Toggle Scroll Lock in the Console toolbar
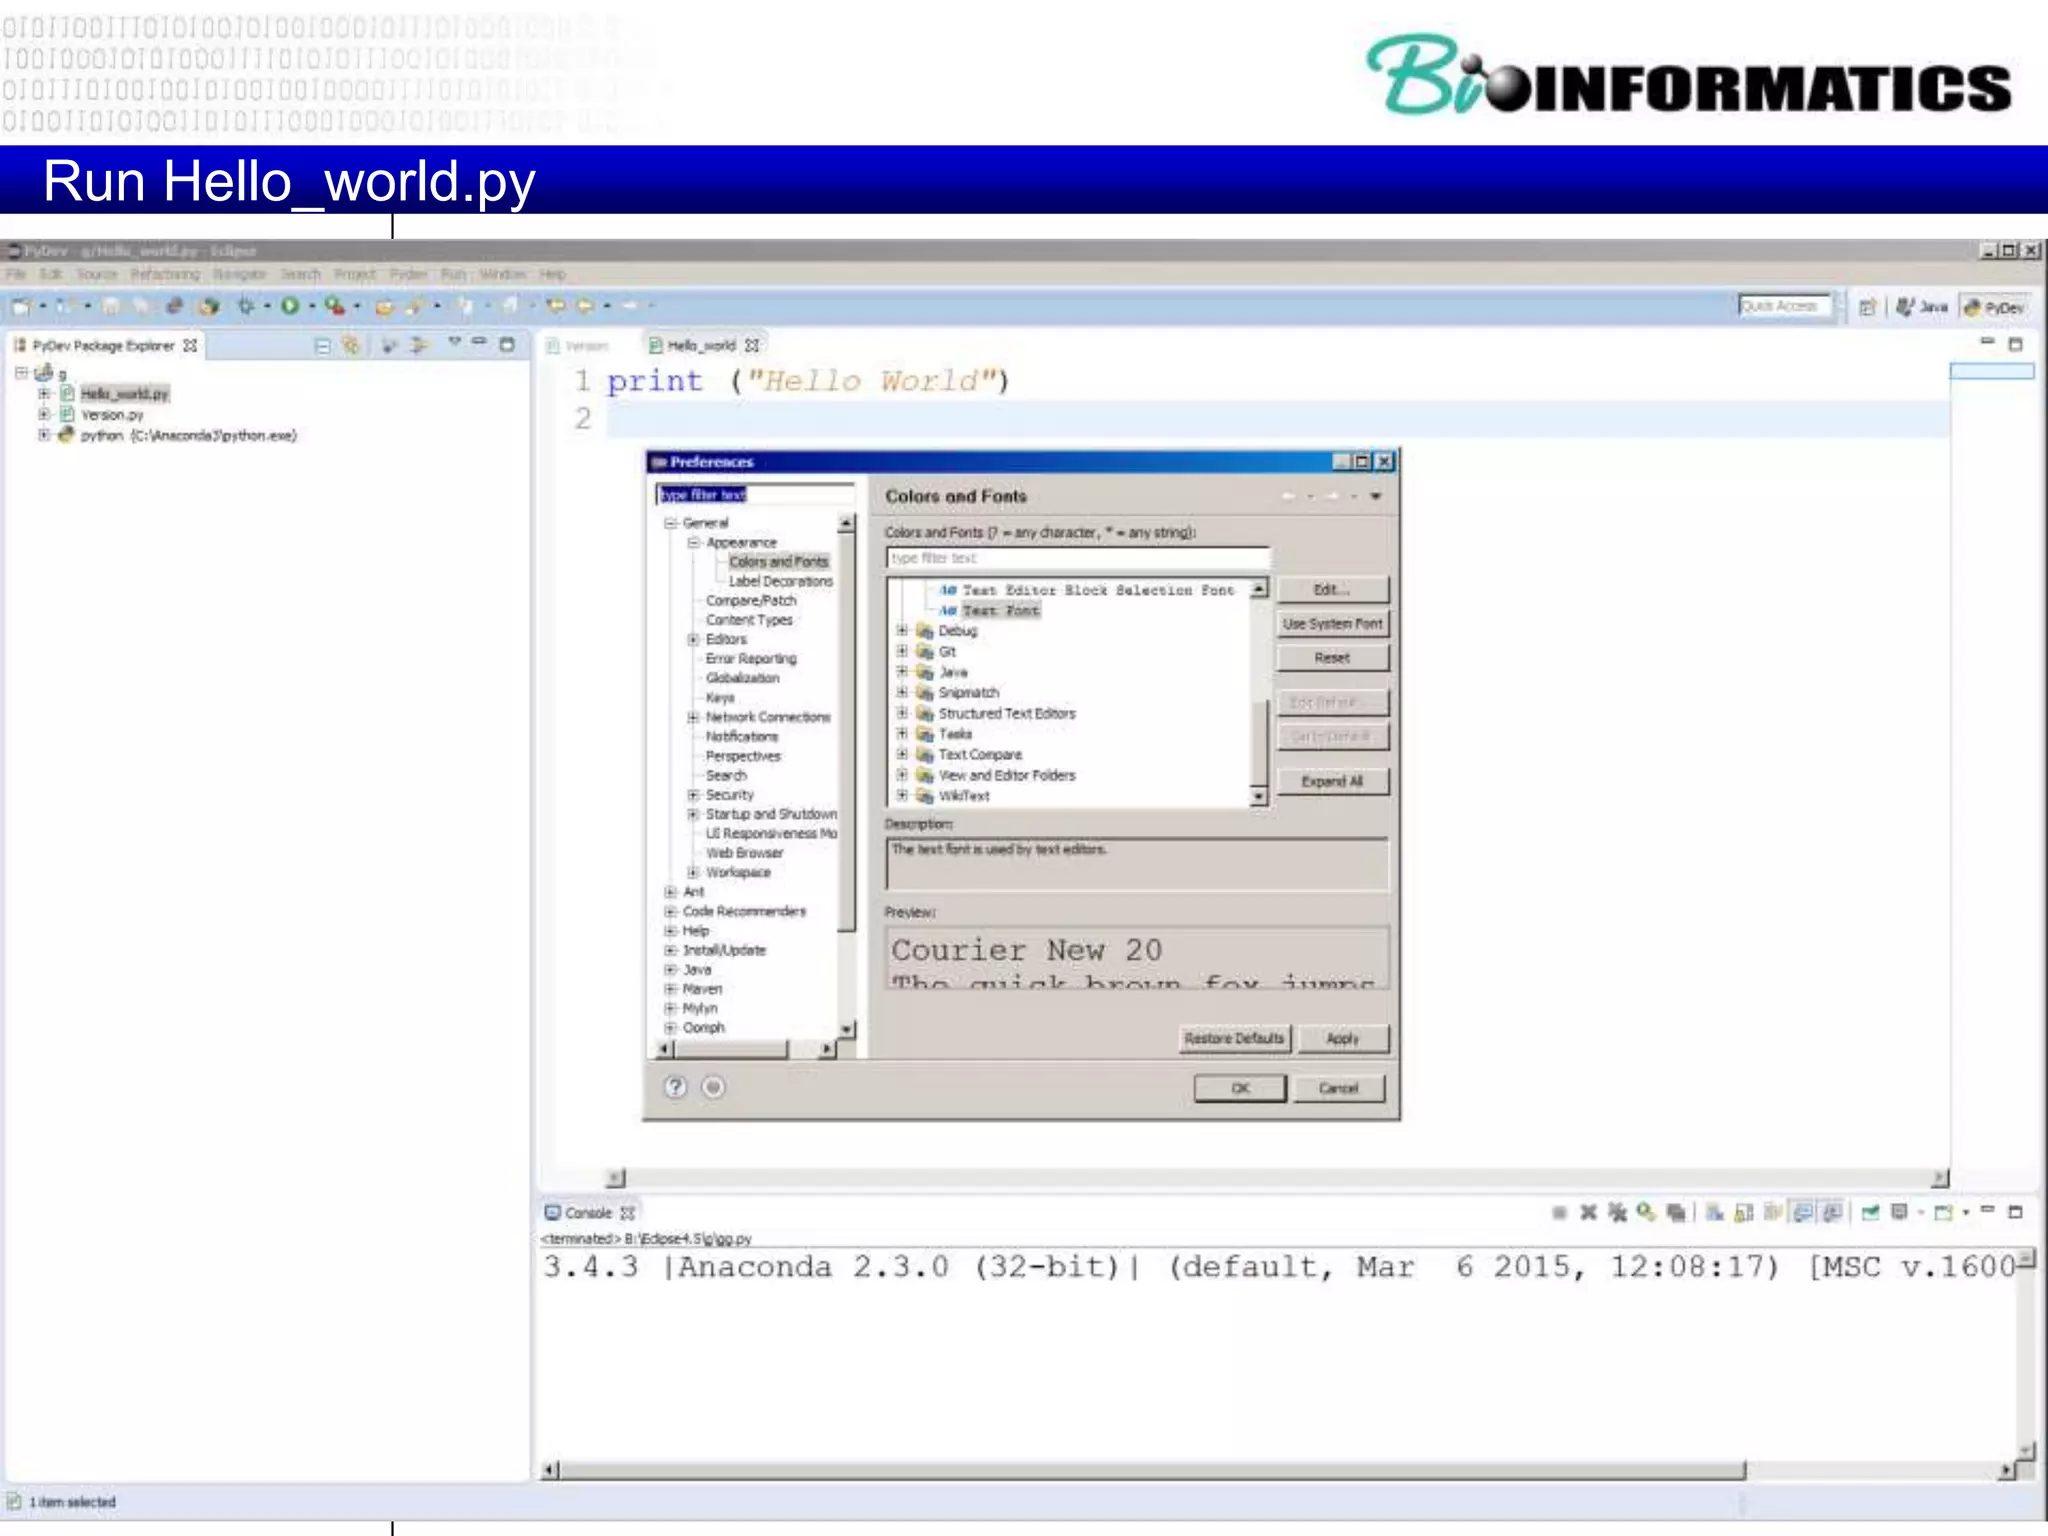Viewport: 2048px width, 1536px height. [x=1743, y=1213]
